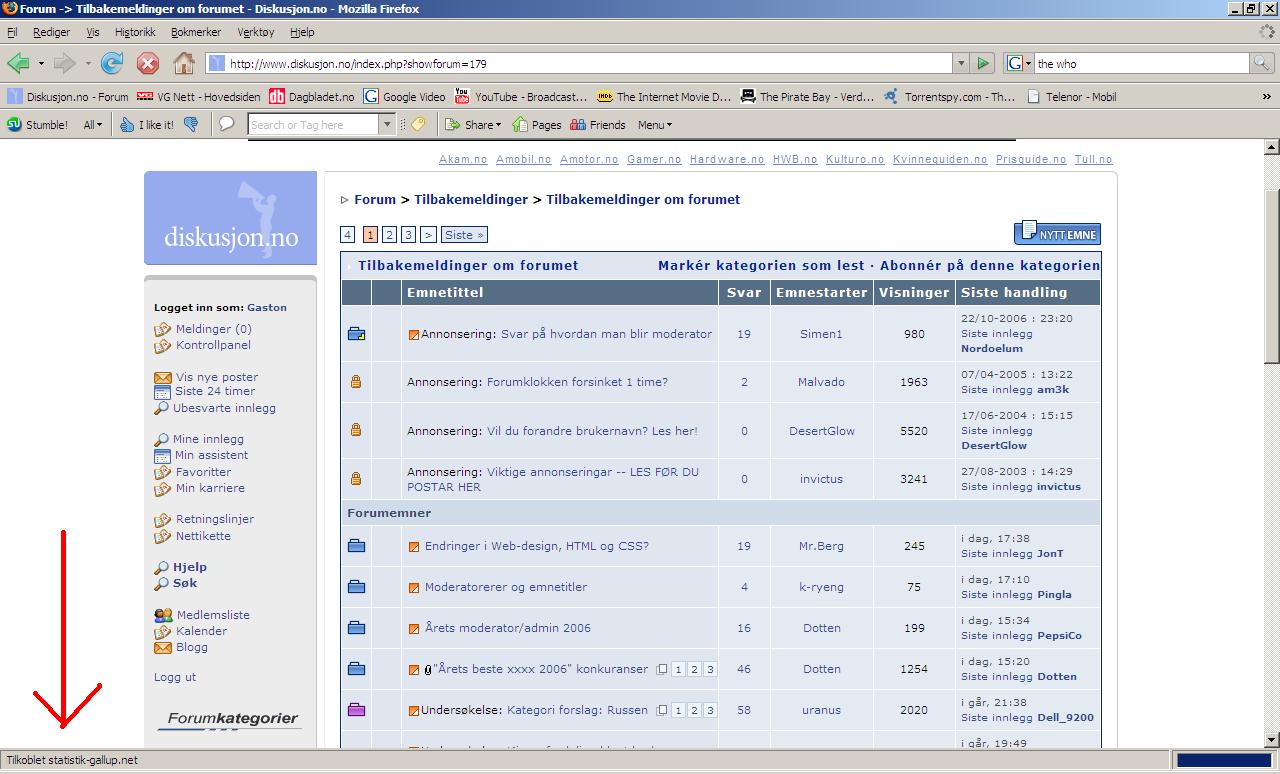The width and height of the screenshot is (1280, 774).
Task: Open the Dagbladet.no bookmark
Action: (311, 97)
